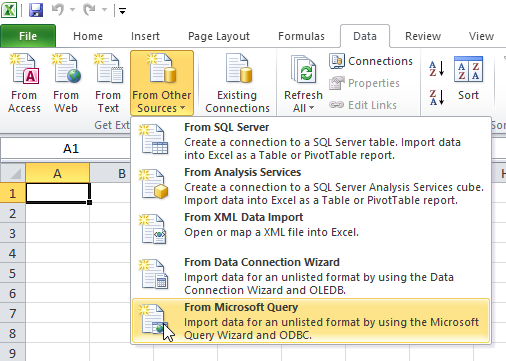The height and width of the screenshot is (361, 506).
Task: Switch to the View tab
Action: pyautogui.click(x=481, y=36)
